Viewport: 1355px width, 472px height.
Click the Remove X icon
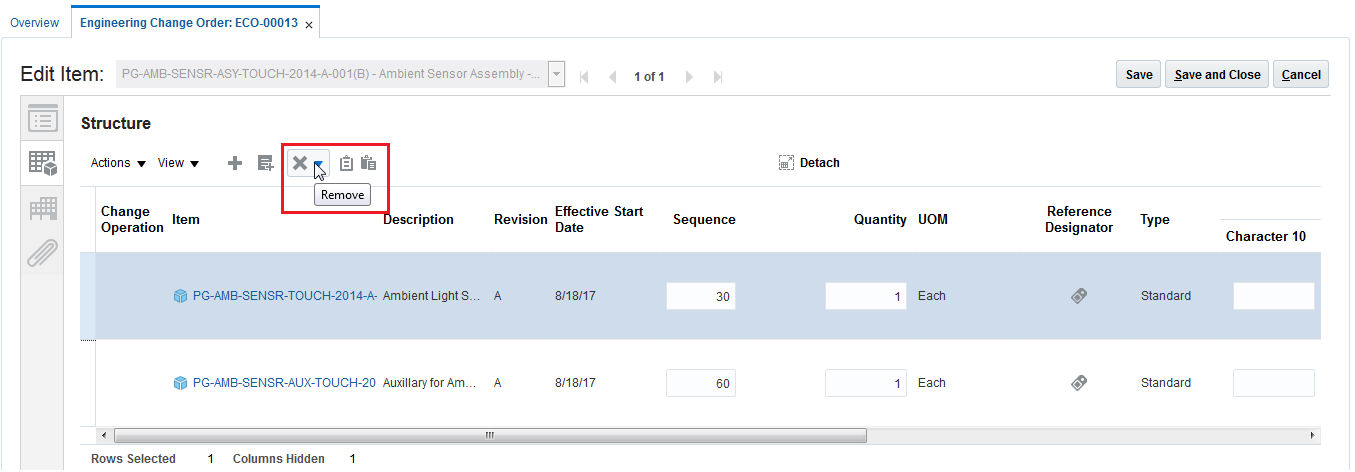[x=299, y=163]
